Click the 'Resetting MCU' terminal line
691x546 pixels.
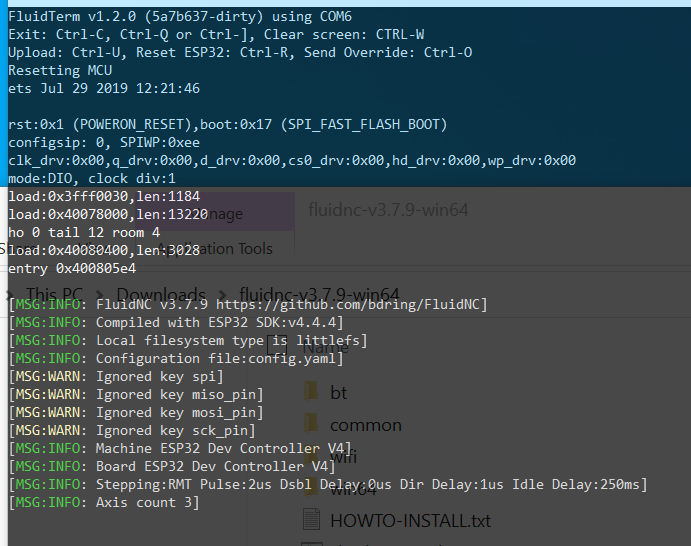point(60,71)
